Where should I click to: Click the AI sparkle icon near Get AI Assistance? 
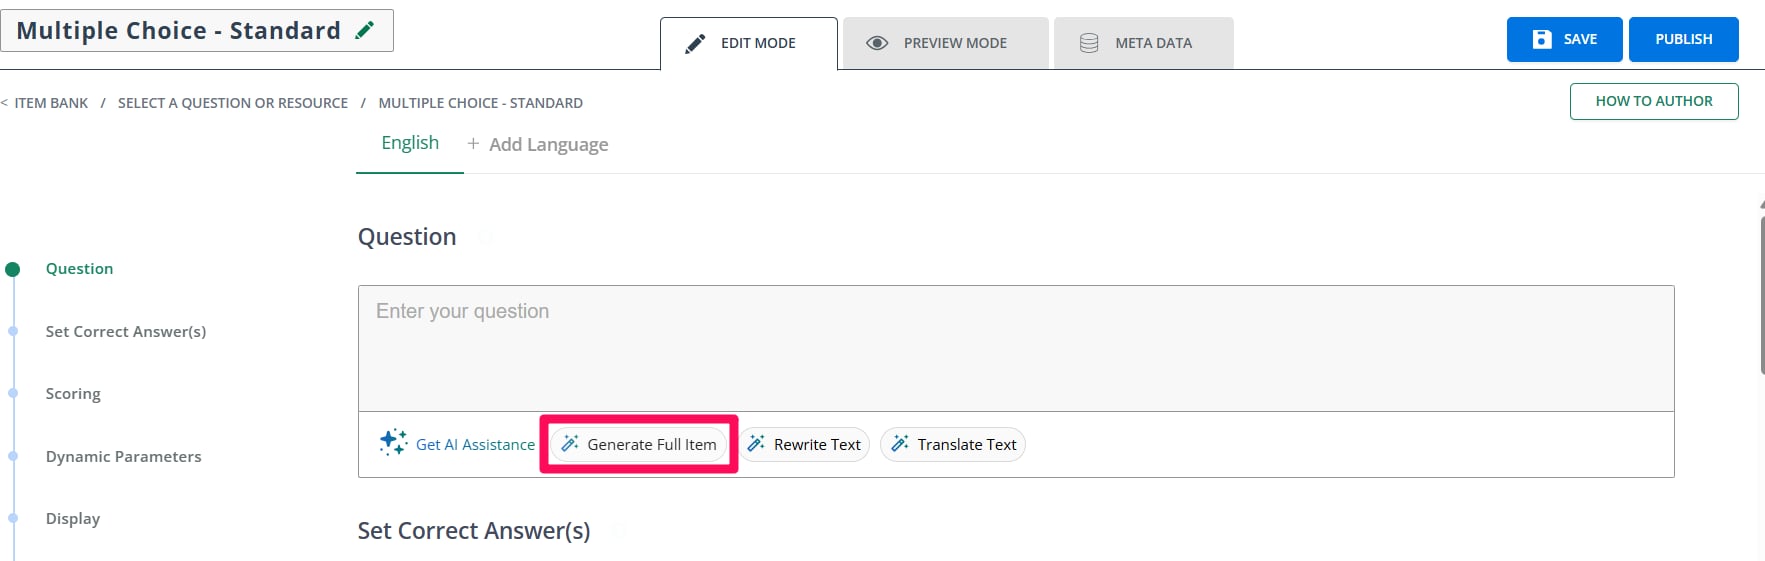pos(393,442)
